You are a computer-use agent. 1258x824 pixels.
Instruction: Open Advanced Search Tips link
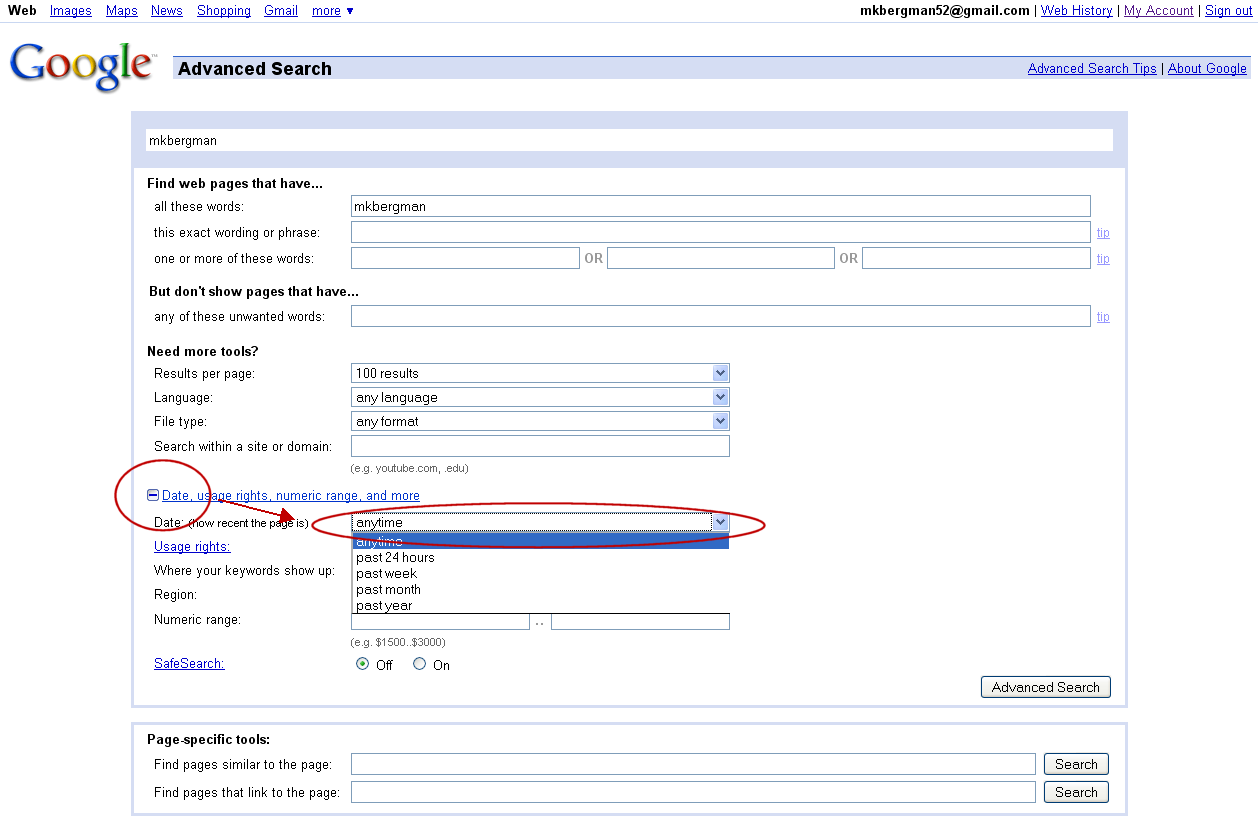(x=1092, y=68)
